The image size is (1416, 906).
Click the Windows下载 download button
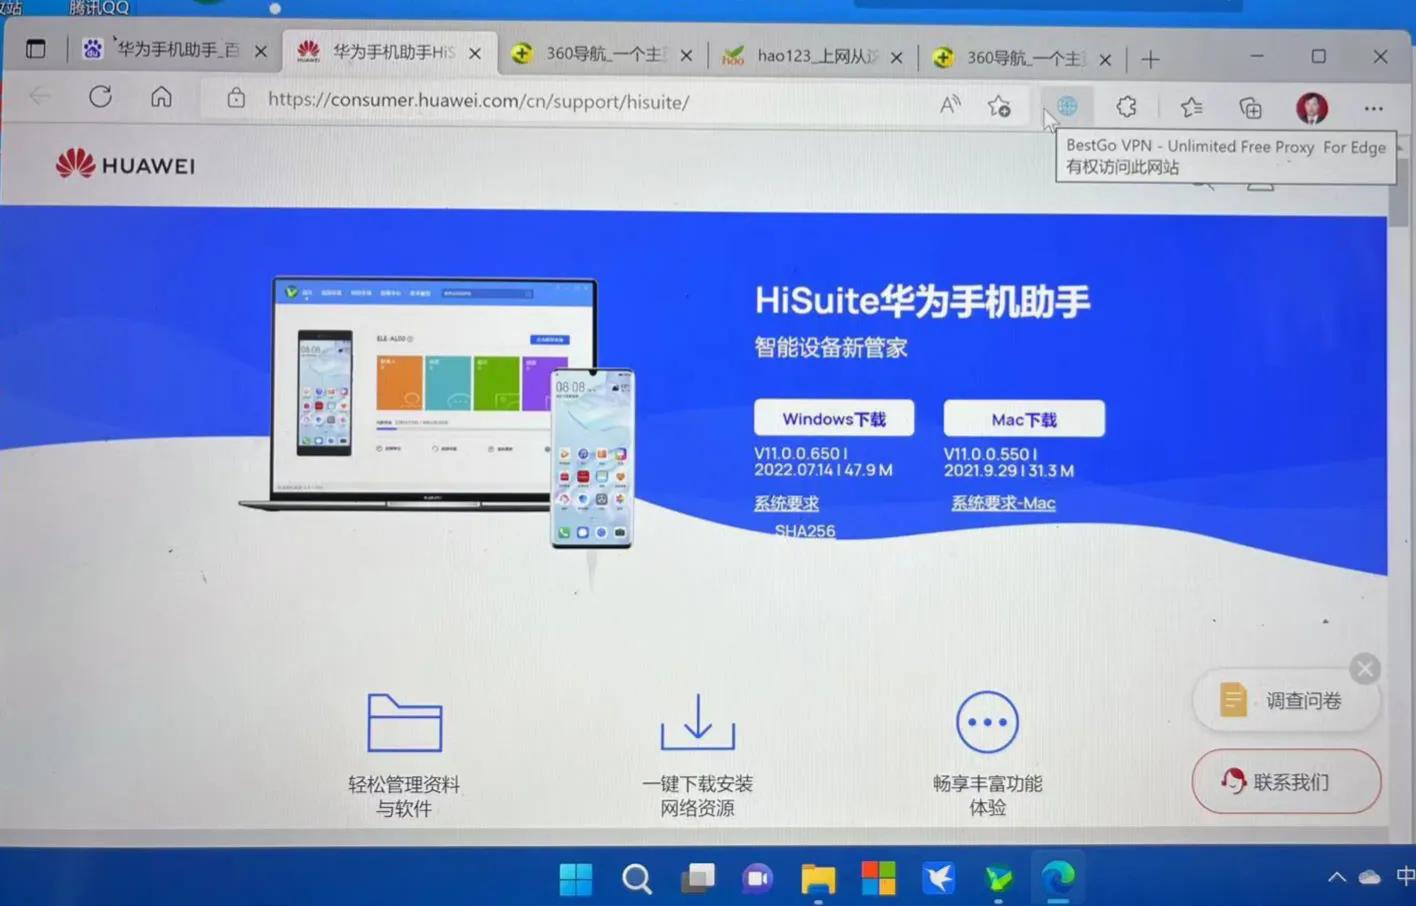pos(834,418)
